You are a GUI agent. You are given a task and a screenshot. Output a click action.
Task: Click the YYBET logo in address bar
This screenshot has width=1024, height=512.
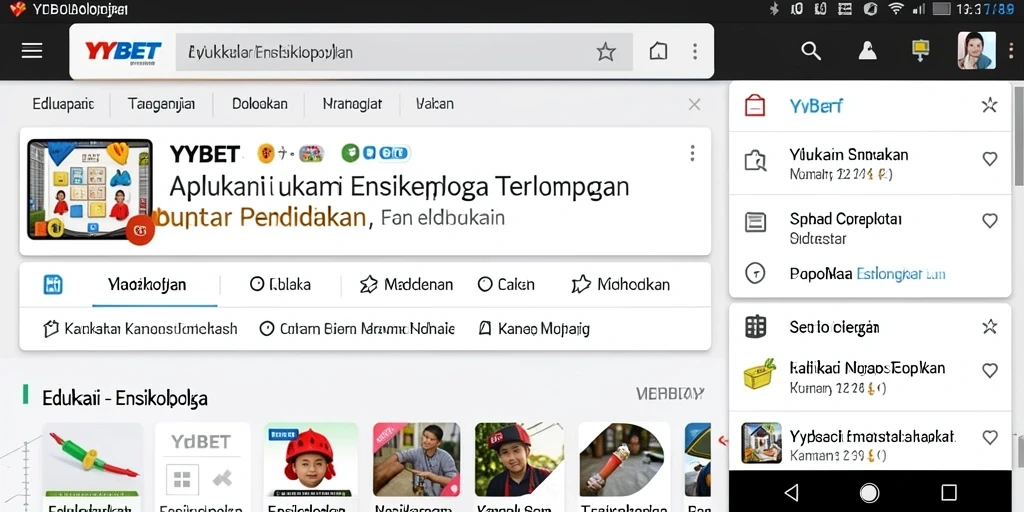(x=123, y=52)
